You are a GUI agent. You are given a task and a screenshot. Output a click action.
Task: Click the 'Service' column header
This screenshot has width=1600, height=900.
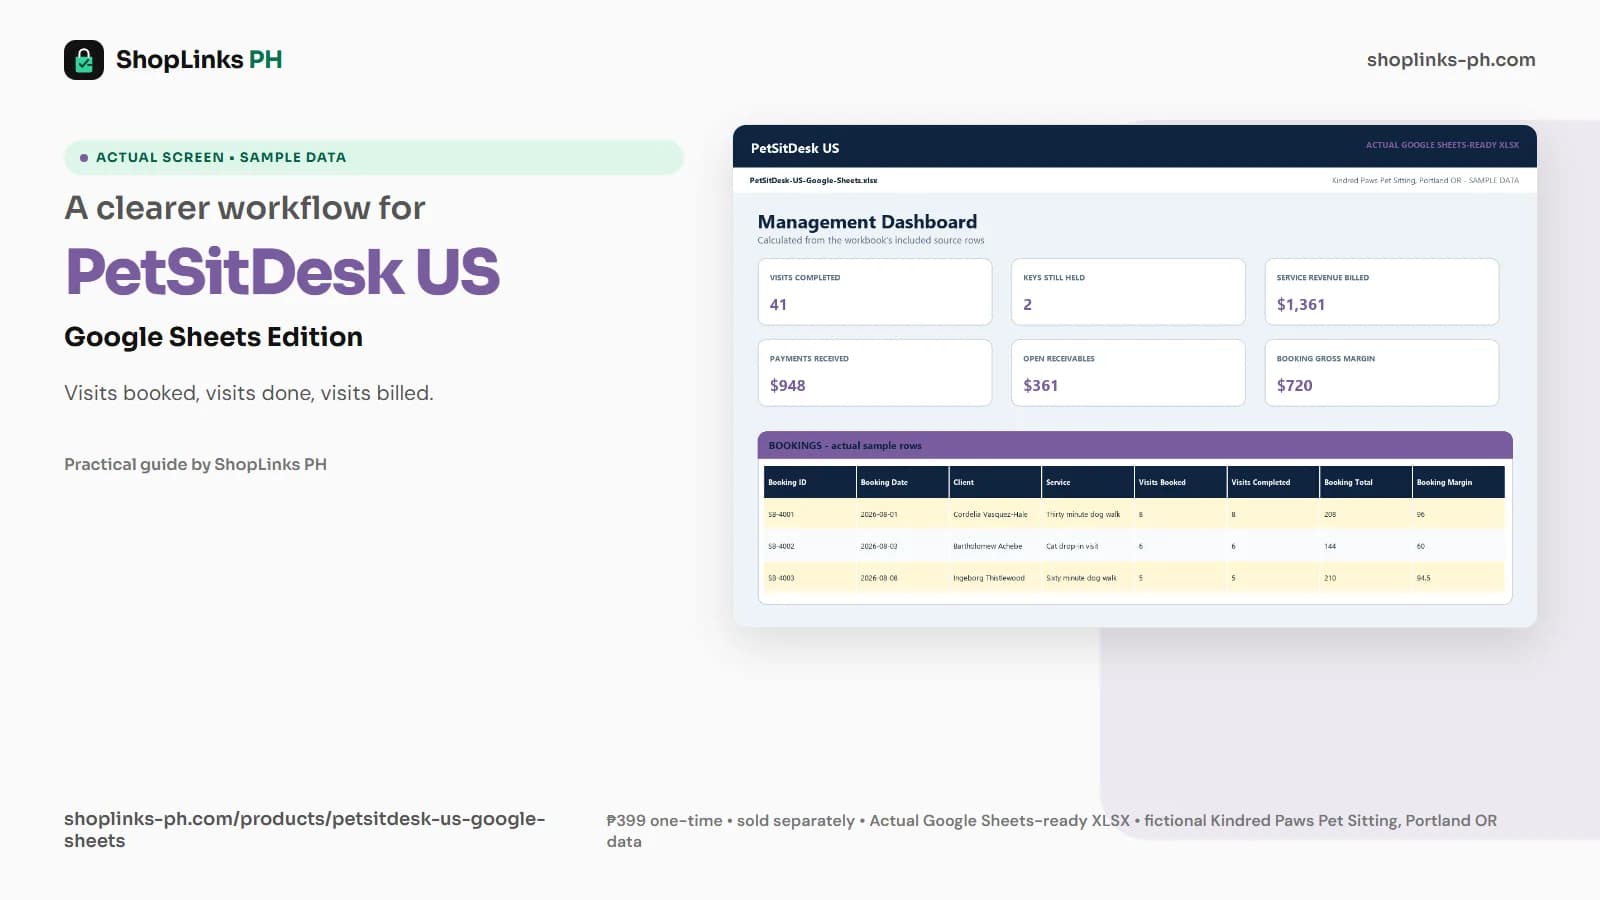click(x=1088, y=482)
